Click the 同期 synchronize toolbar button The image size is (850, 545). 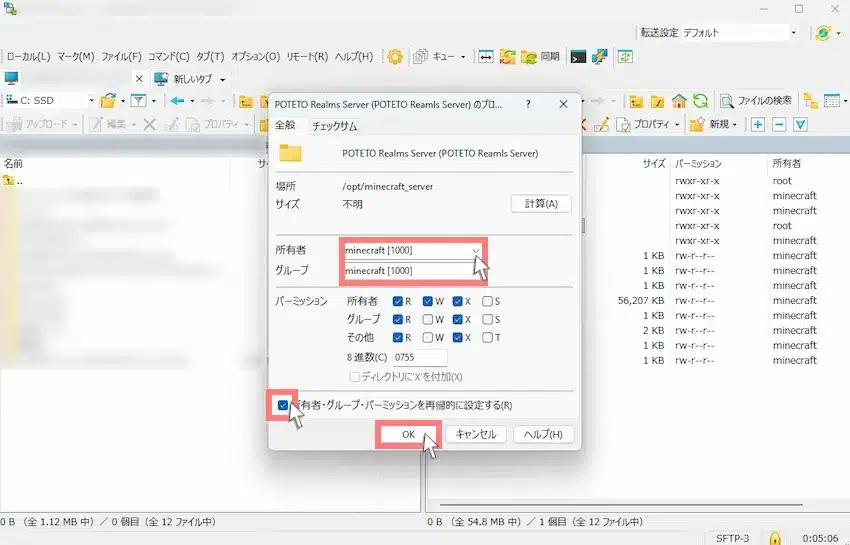540,57
